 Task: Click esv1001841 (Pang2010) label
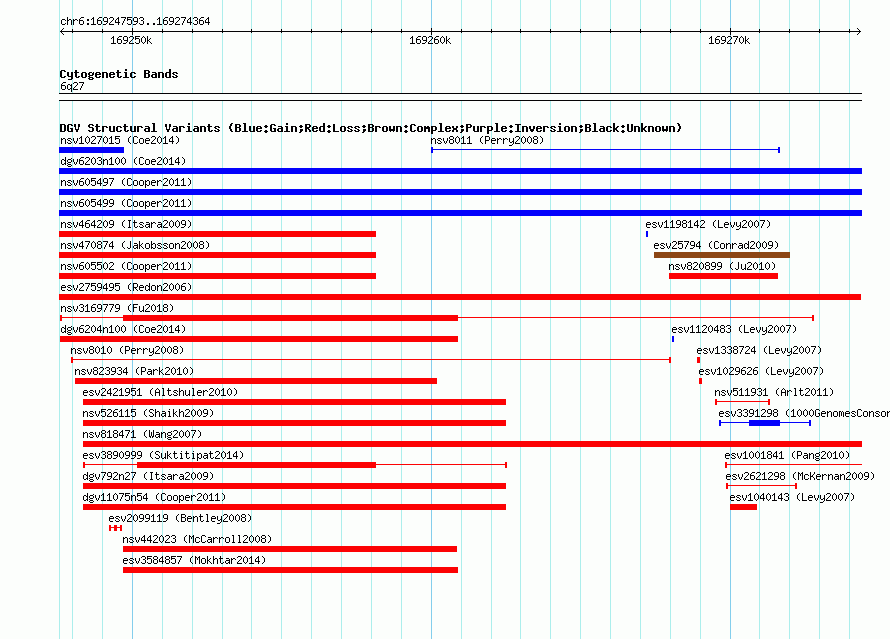[x=787, y=455]
